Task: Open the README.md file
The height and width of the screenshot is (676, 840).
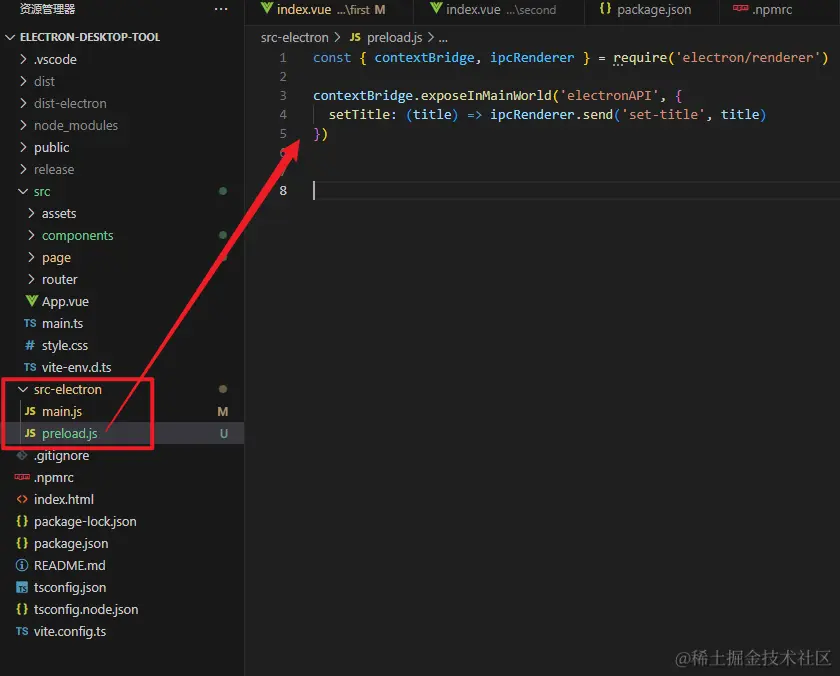Action: 70,565
